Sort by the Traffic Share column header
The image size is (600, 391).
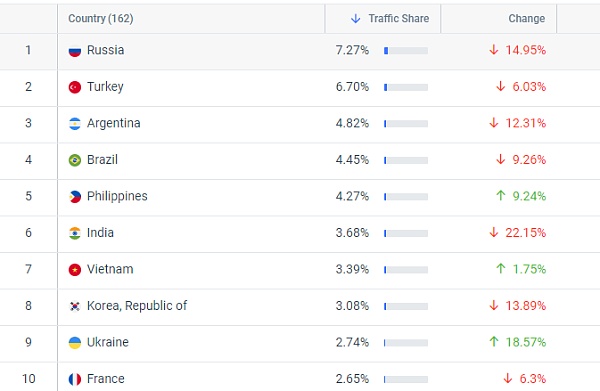pyautogui.click(x=398, y=18)
